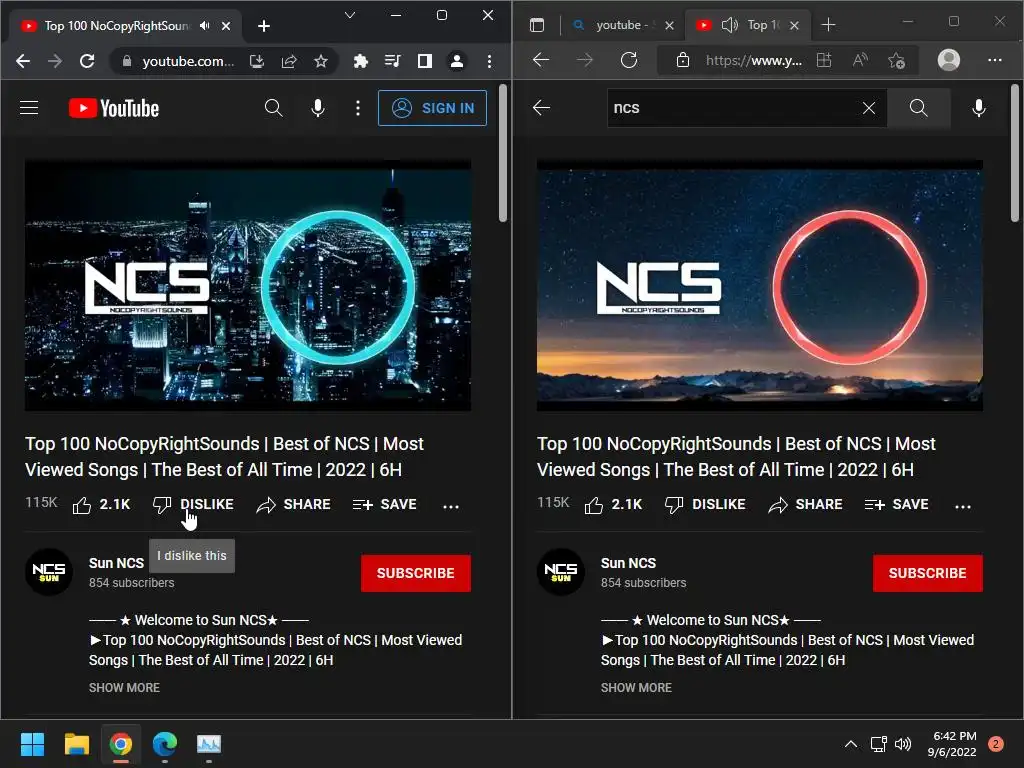Viewport: 1024px width, 768px height.
Task: Open Windows Start menu
Action: (32, 744)
